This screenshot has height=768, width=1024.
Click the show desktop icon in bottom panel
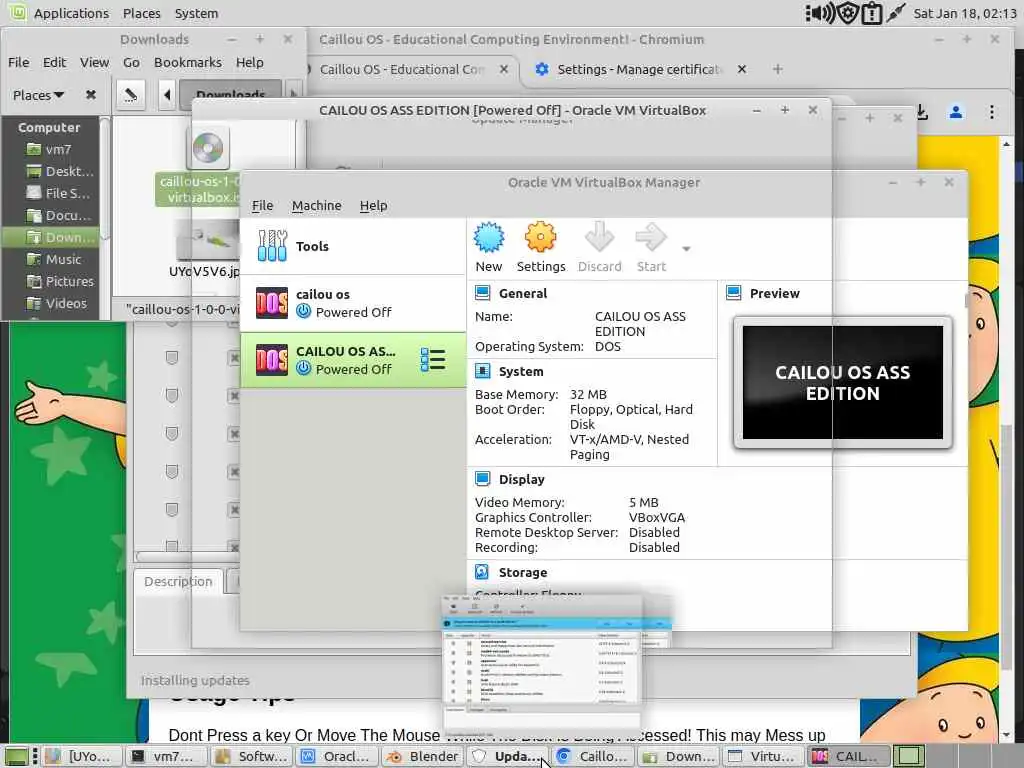point(16,756)
